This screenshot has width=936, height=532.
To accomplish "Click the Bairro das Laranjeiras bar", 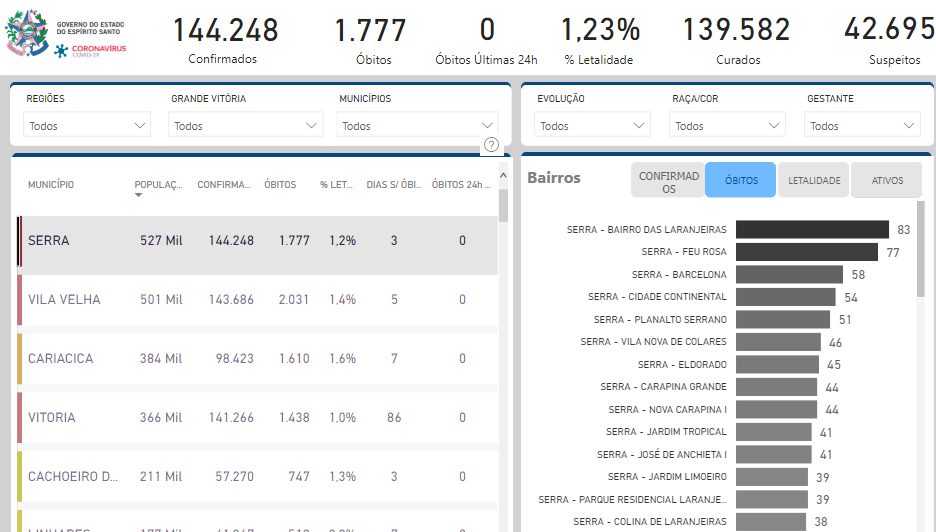I will (x=812, y=229).
